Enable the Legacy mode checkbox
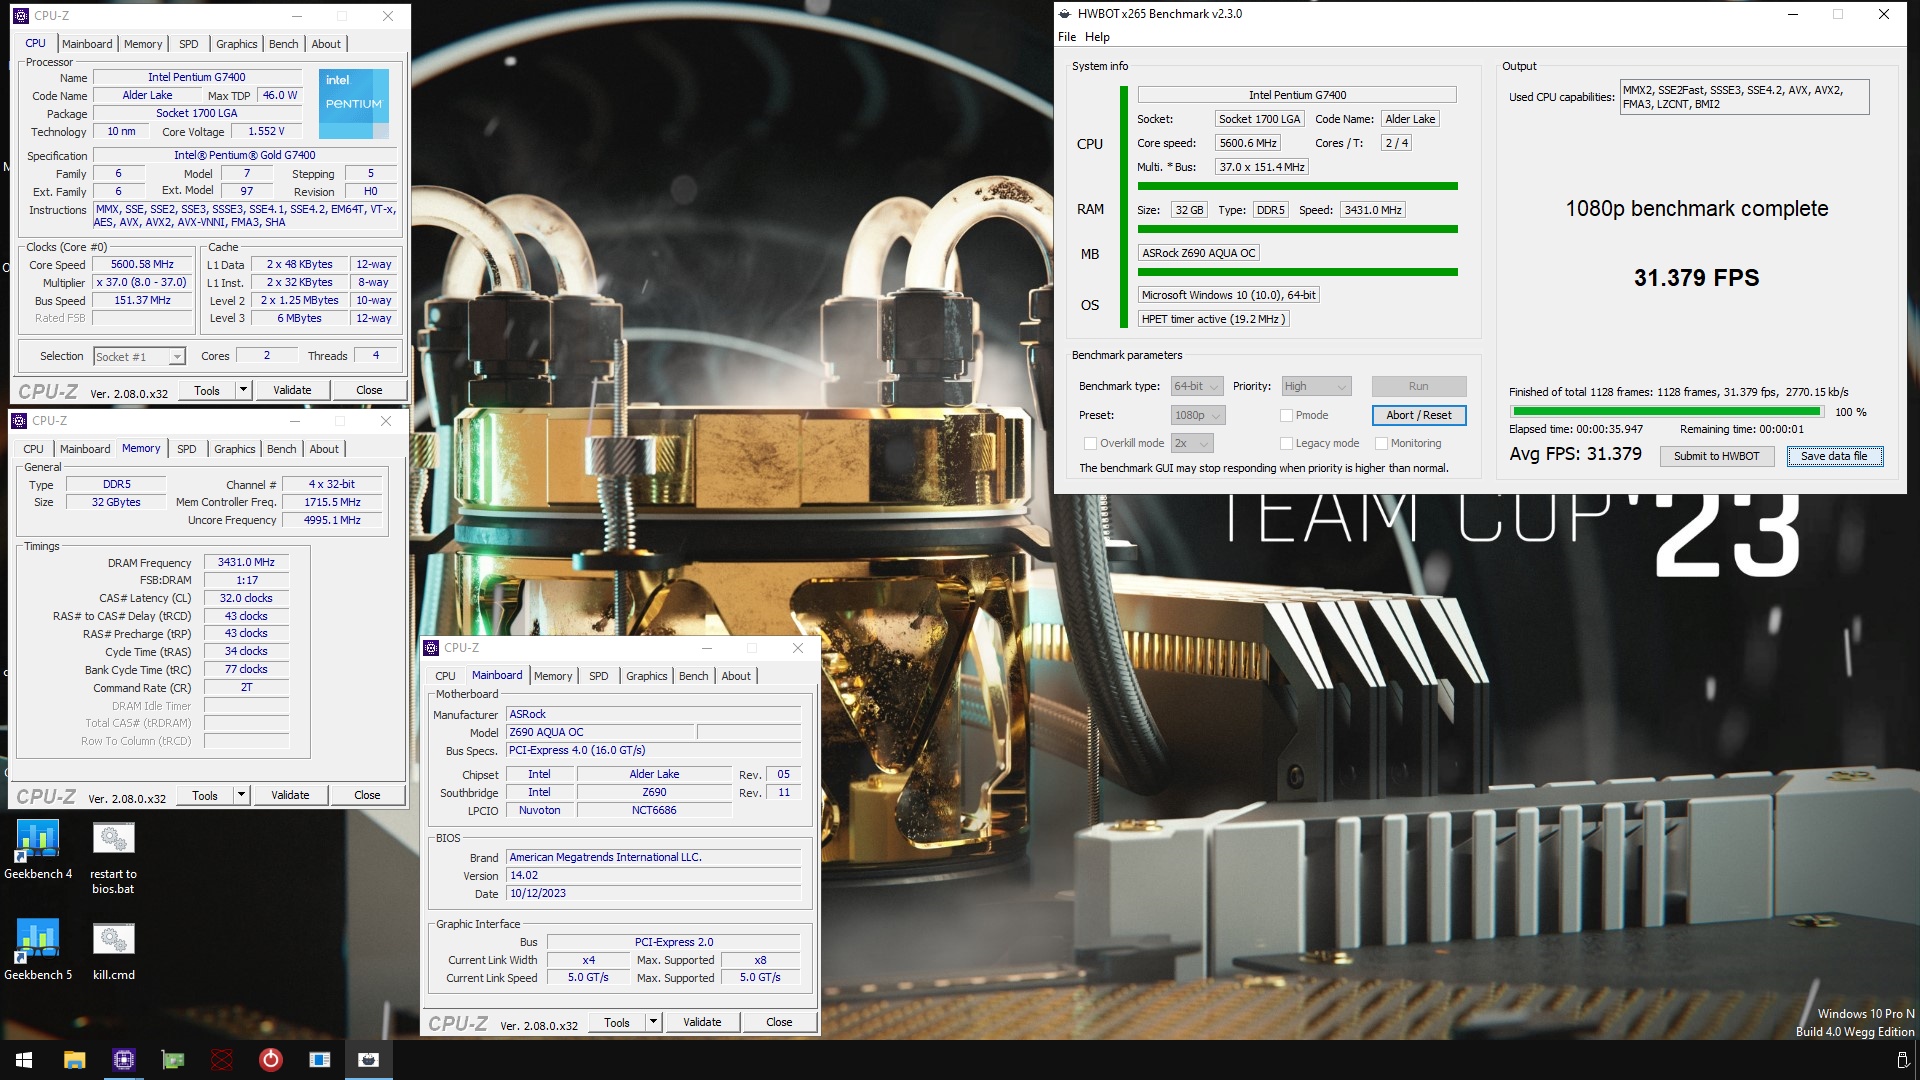This screenshot has width=1920, height=1080. coord(1286,443)
